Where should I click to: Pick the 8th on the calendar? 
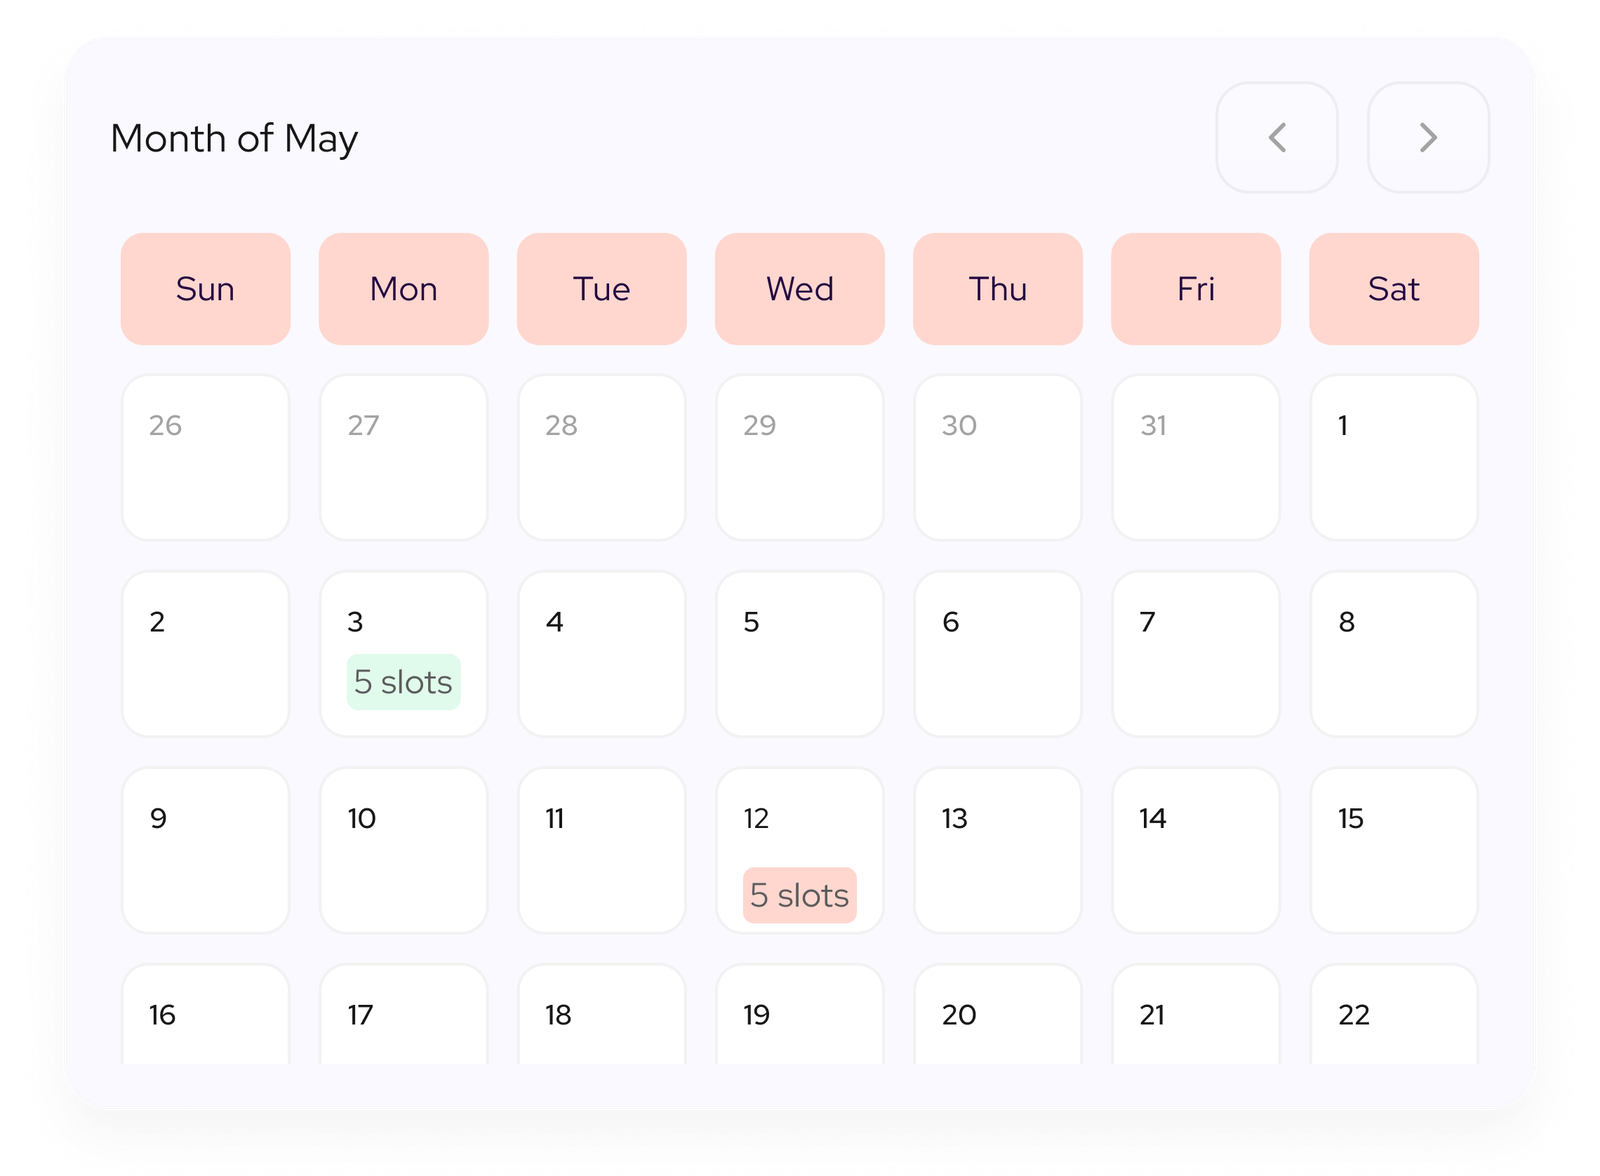[x=1393, y=654]
